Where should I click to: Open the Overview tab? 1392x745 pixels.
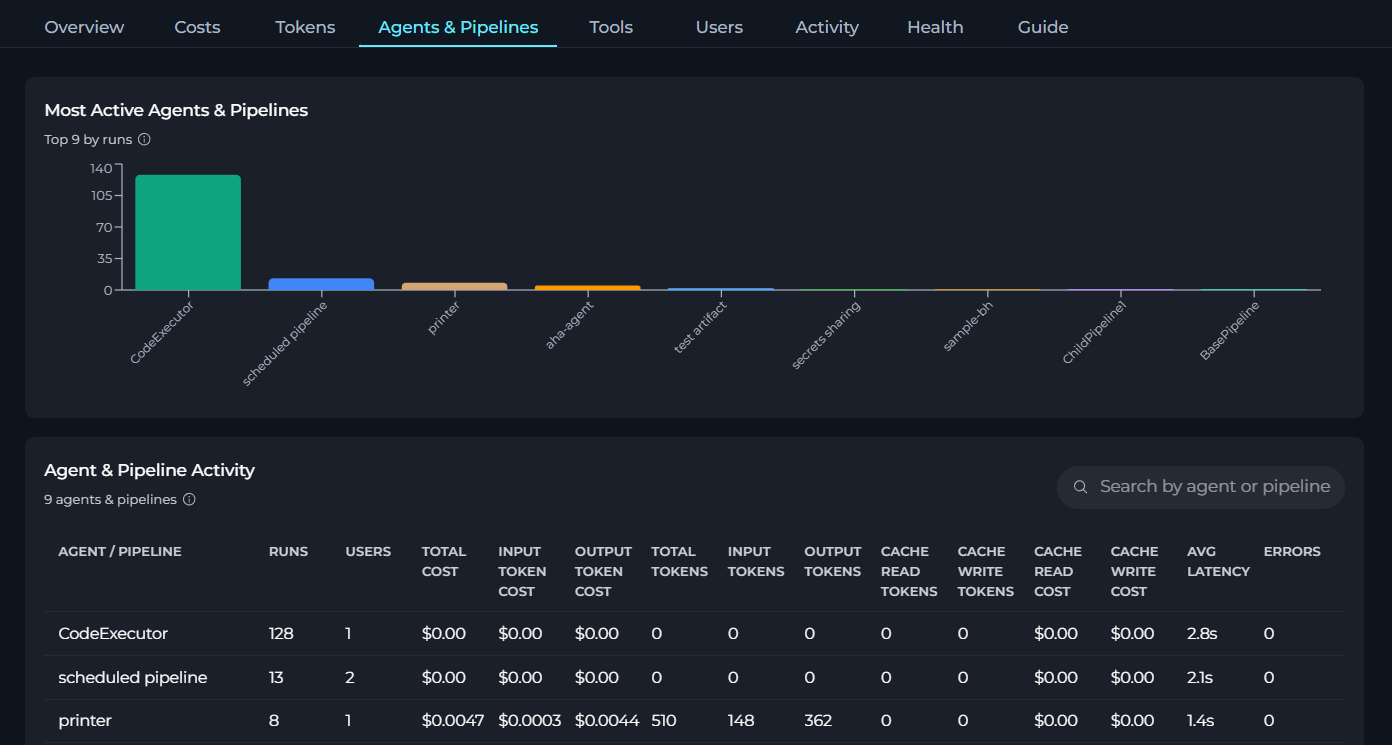click(84, 27)
